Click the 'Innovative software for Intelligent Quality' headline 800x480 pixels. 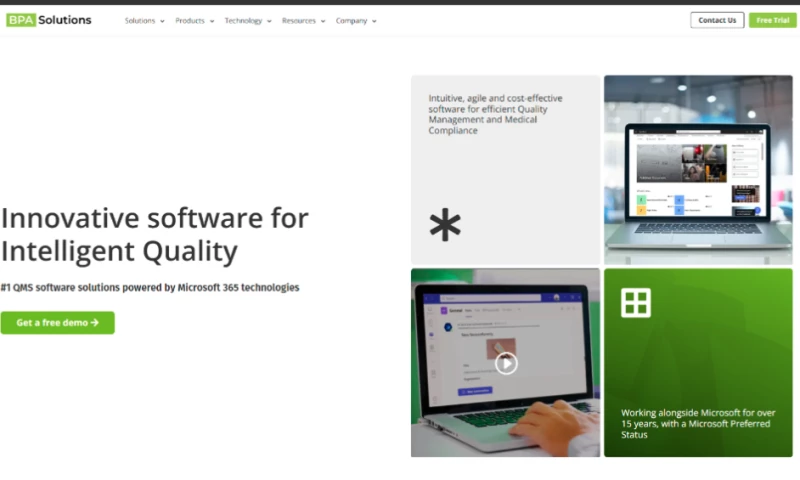tap(155, 233)
